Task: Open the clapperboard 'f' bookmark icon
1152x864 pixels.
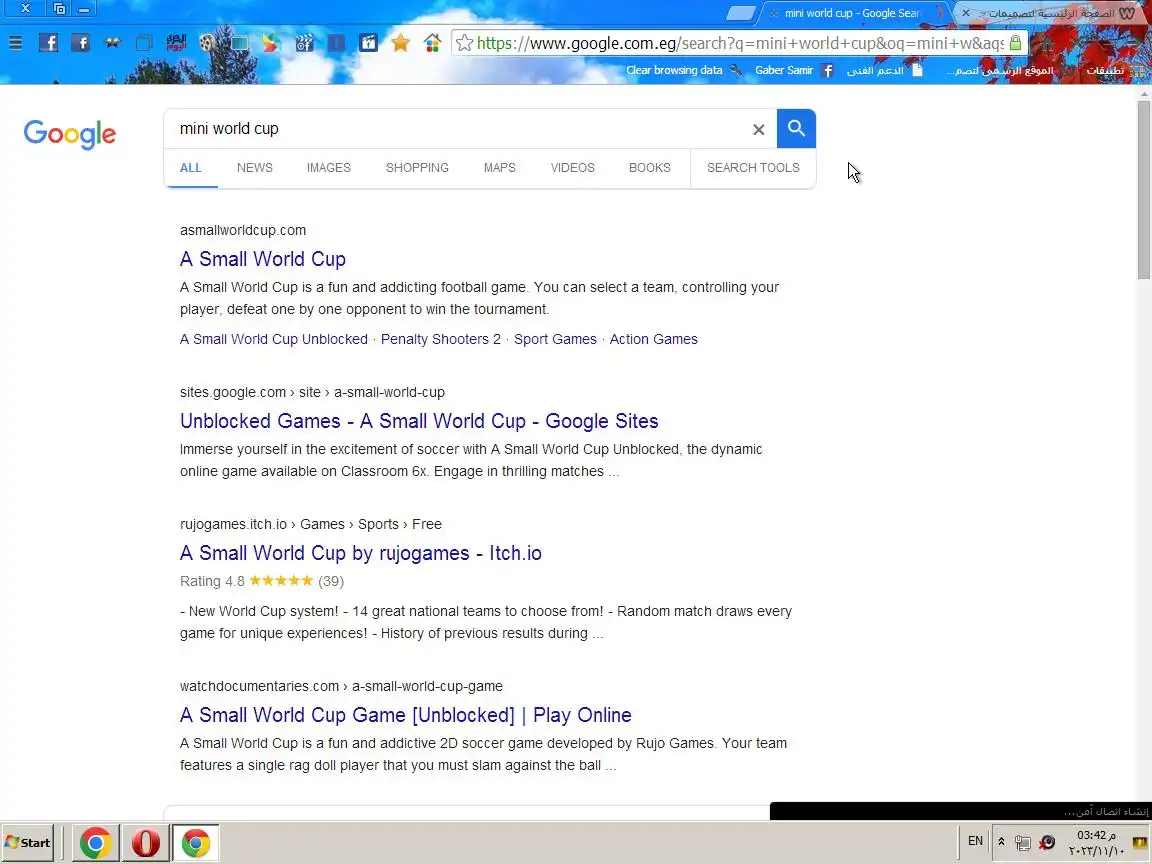Action: (304, 43)
